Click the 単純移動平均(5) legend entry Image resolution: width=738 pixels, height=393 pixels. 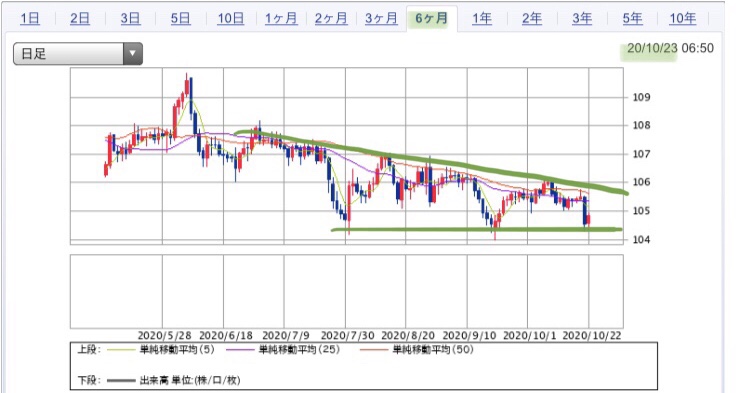[177, 350]
